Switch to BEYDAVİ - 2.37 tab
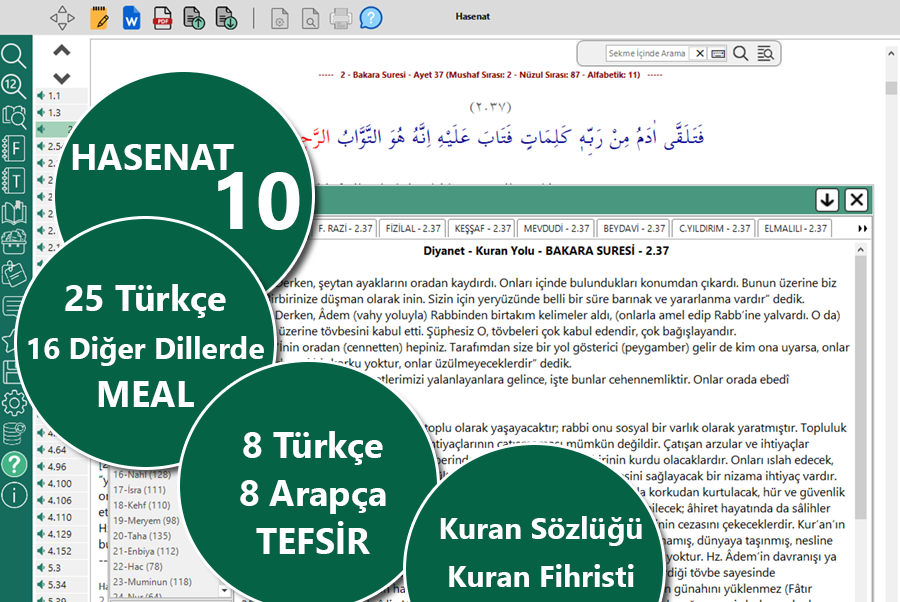The height and width of the screenshot is (602, 900). click(634, 228)
